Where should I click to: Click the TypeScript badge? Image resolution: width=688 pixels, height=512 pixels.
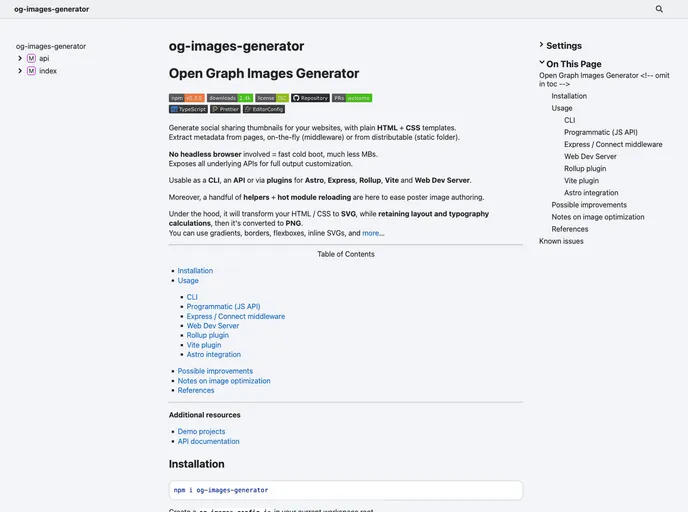[x=188, y=109]
